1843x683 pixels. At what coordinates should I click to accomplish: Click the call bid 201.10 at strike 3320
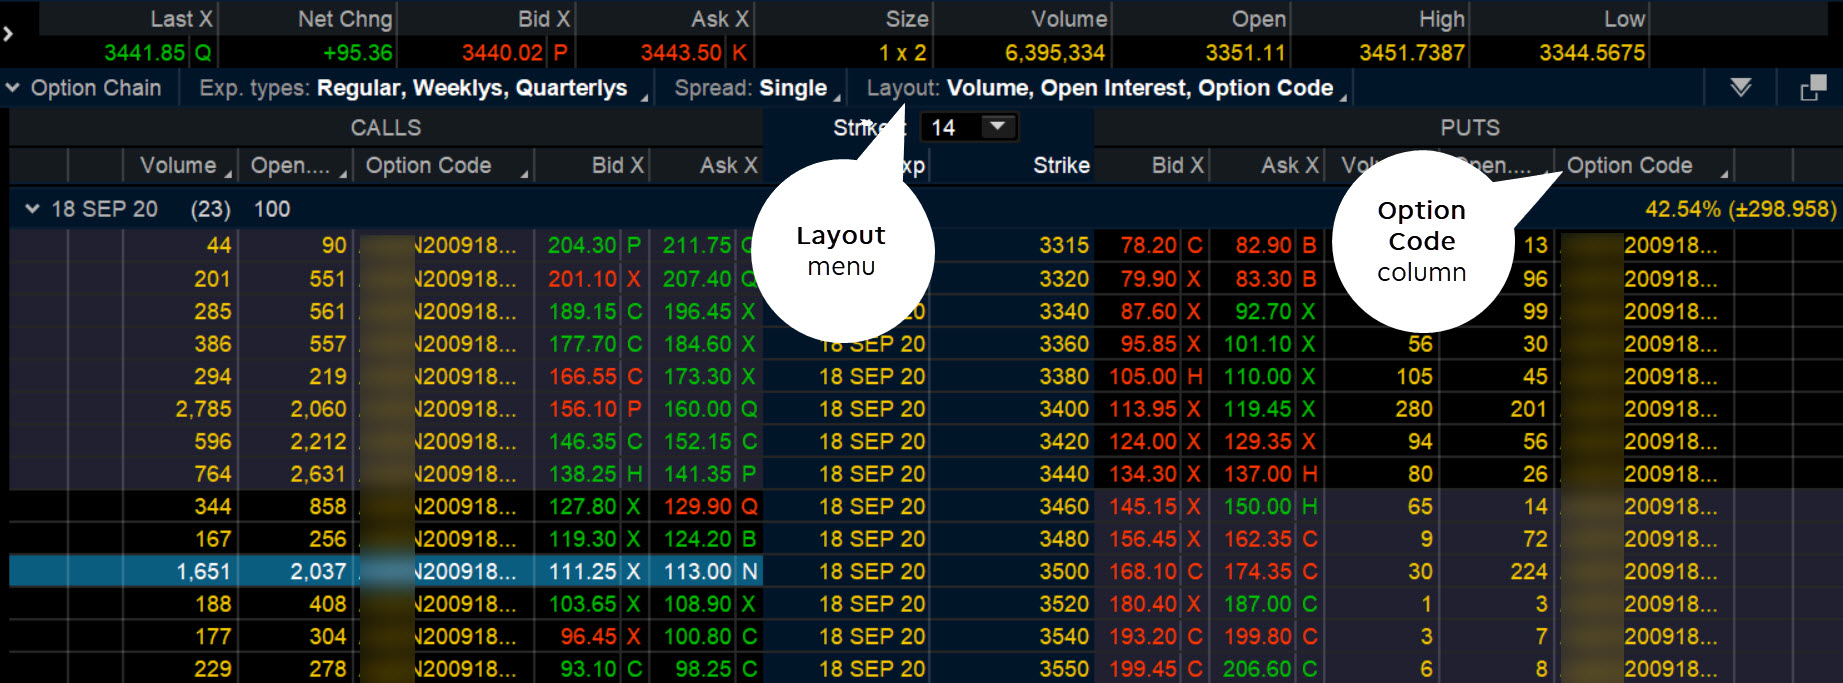[582, 278]
